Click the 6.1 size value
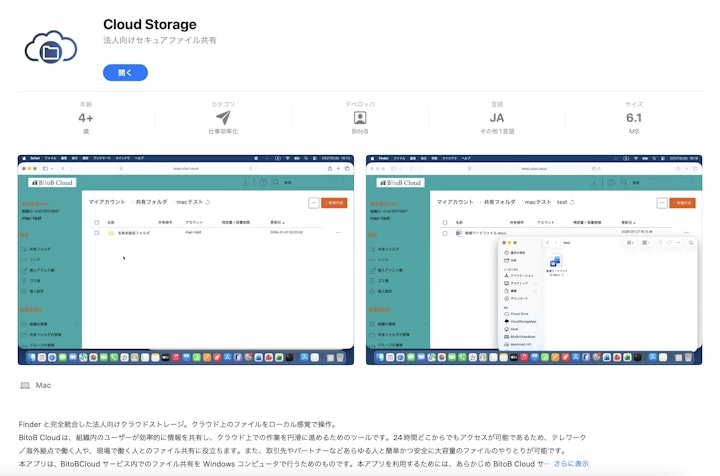Image resolution: width=720 pixels, height=476 pixels. click(x=634, y=118)
